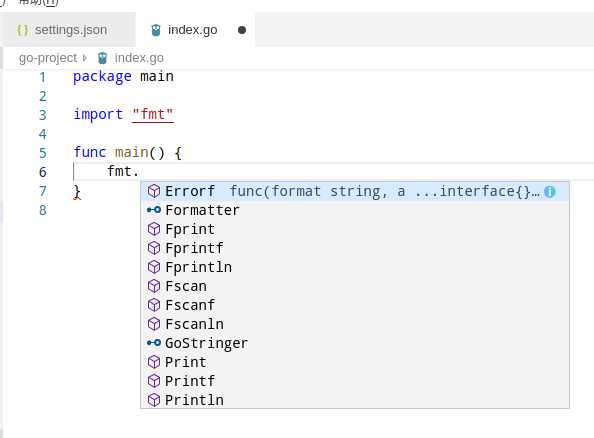Select the Fscan suggestion
Viewport: 594px width, 438px height.
coord(355,286)
